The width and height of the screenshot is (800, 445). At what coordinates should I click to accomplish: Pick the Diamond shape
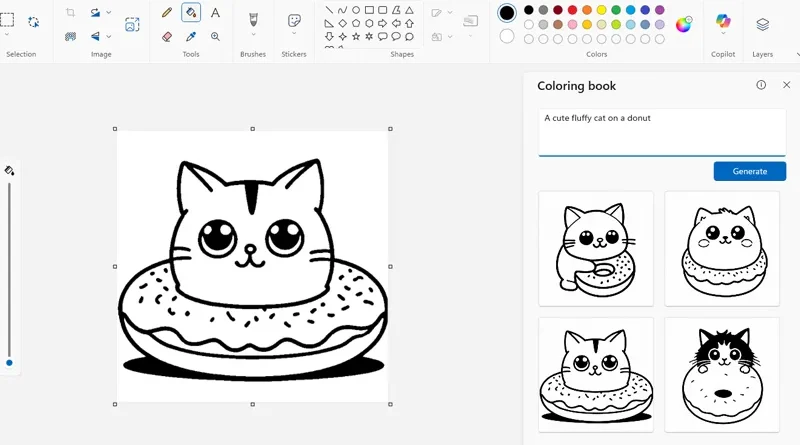pyautogui.click(x=342, y=23)
